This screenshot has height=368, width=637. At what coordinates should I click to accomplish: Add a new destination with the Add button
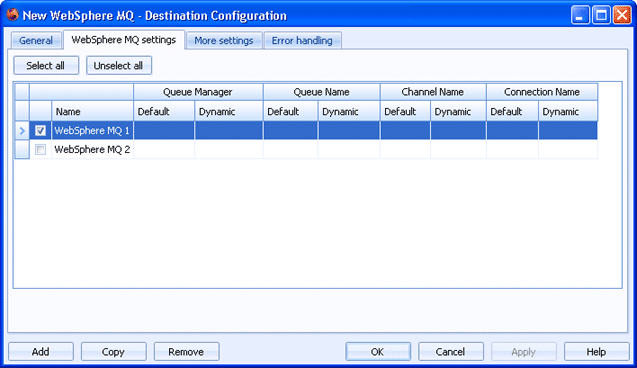(x=41, y=352)
